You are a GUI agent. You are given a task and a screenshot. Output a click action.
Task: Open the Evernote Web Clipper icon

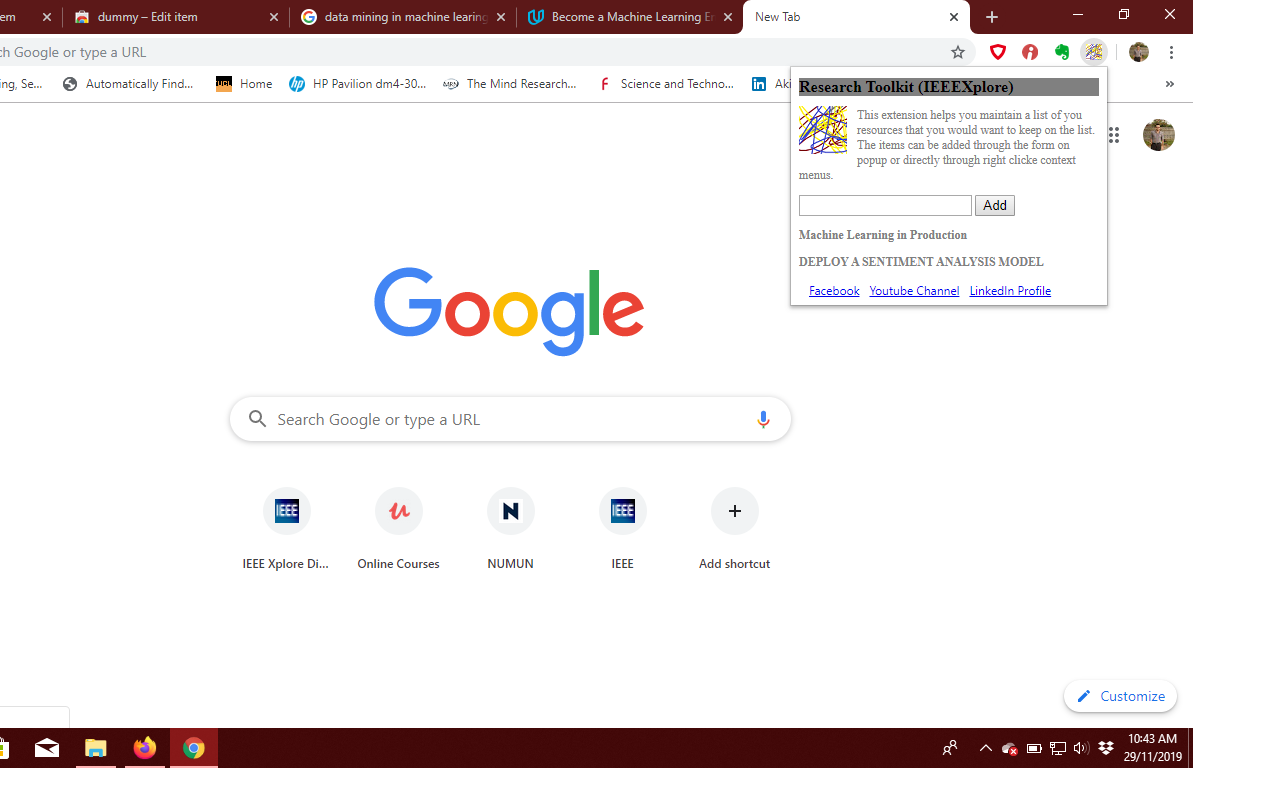[x=1061, y=52]
